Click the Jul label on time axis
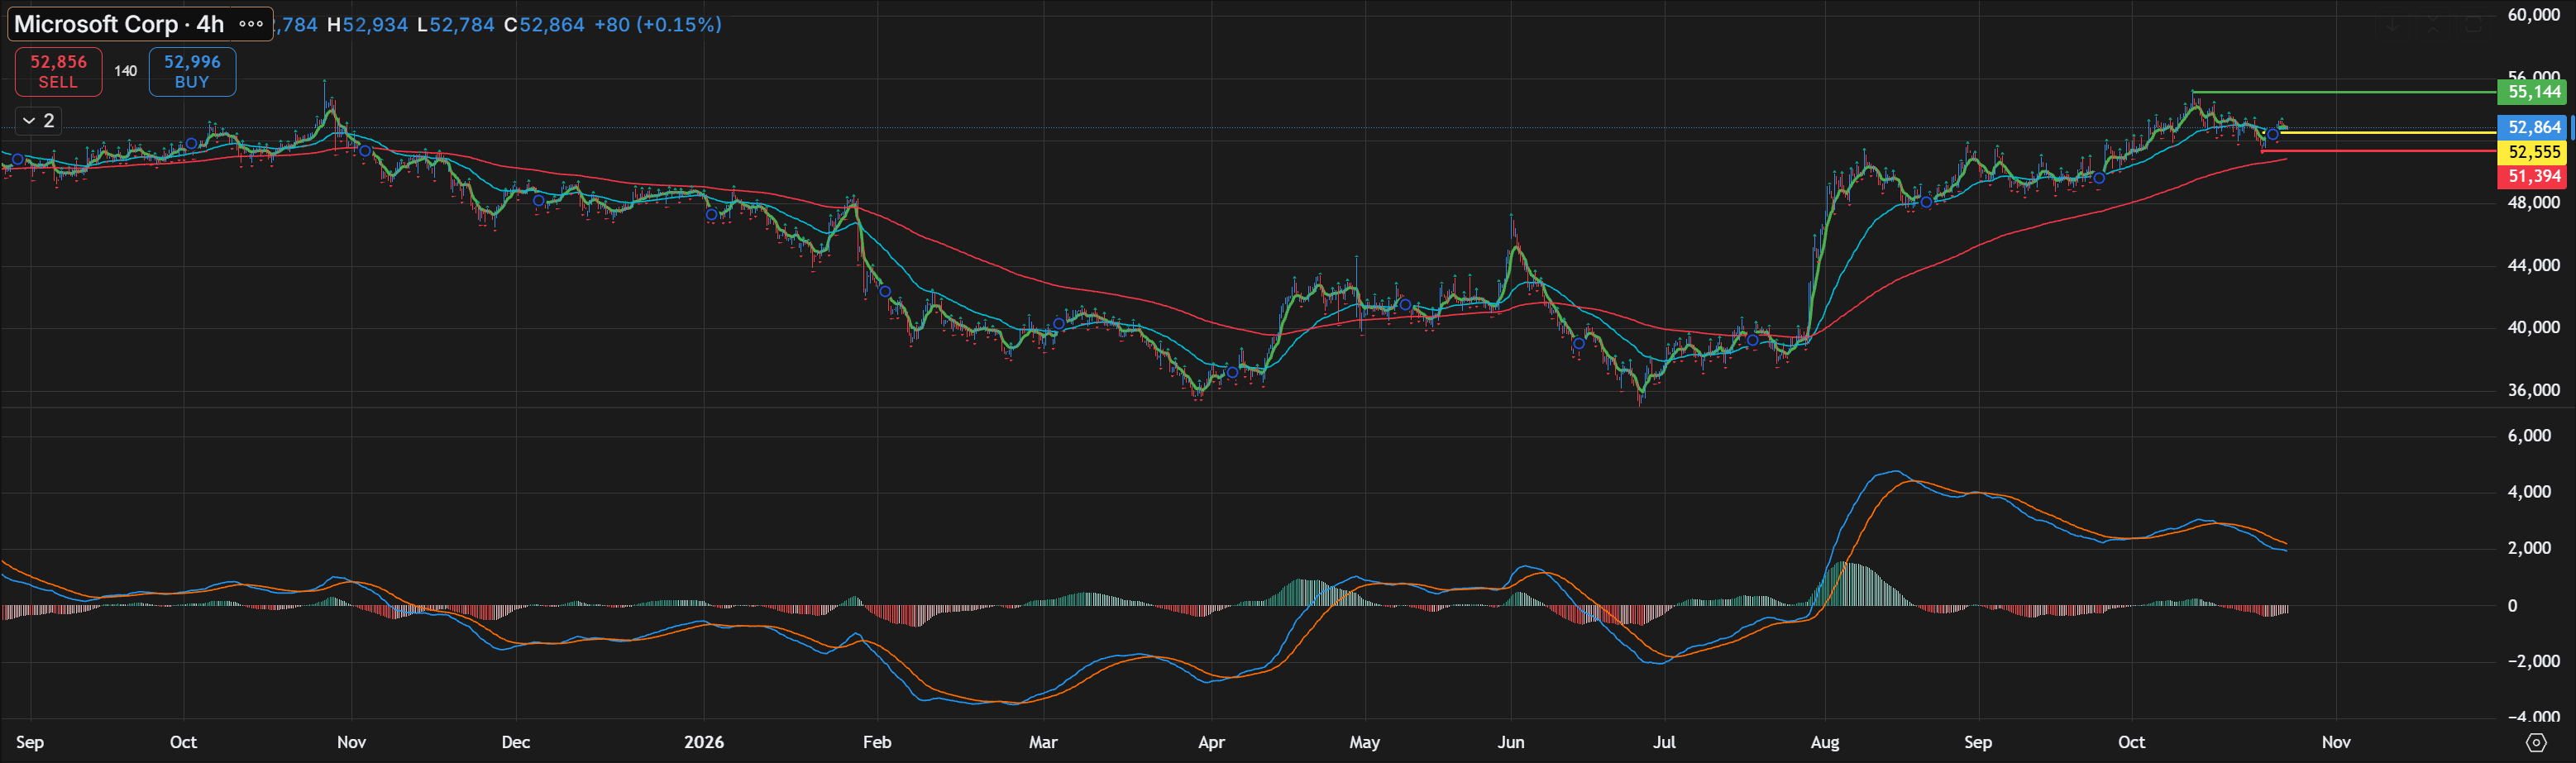Viewport: 2576px width, 763px height. pos(1664,742)
